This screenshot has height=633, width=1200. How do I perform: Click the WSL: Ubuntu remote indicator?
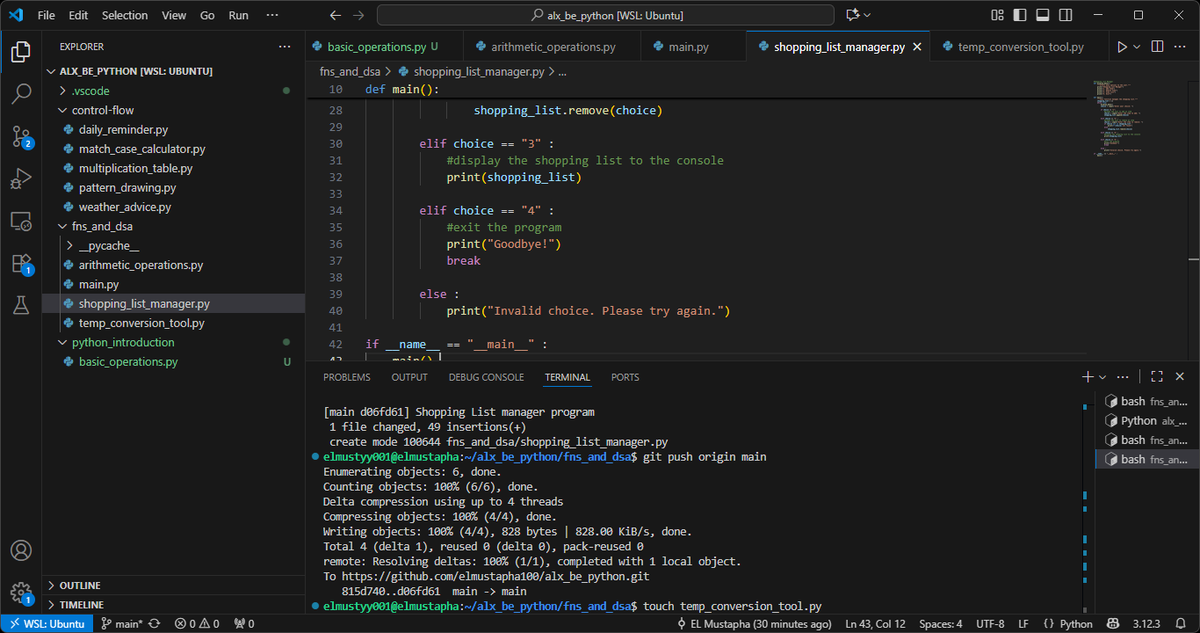(46, 624)
